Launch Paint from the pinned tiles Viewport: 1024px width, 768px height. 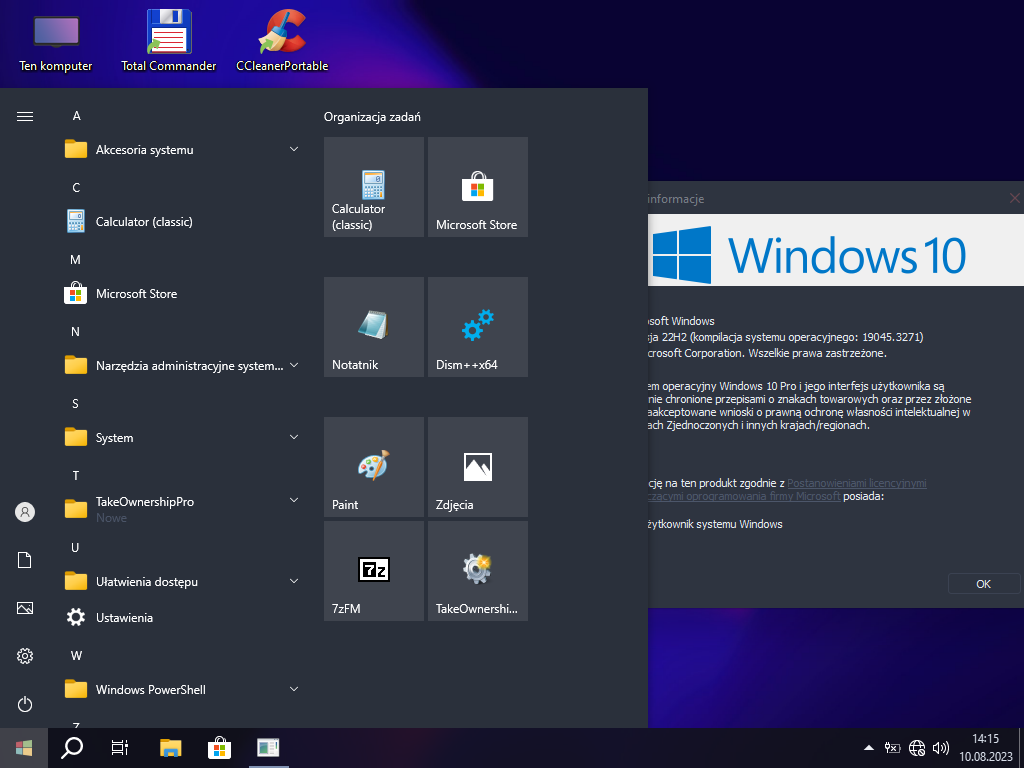373,467
